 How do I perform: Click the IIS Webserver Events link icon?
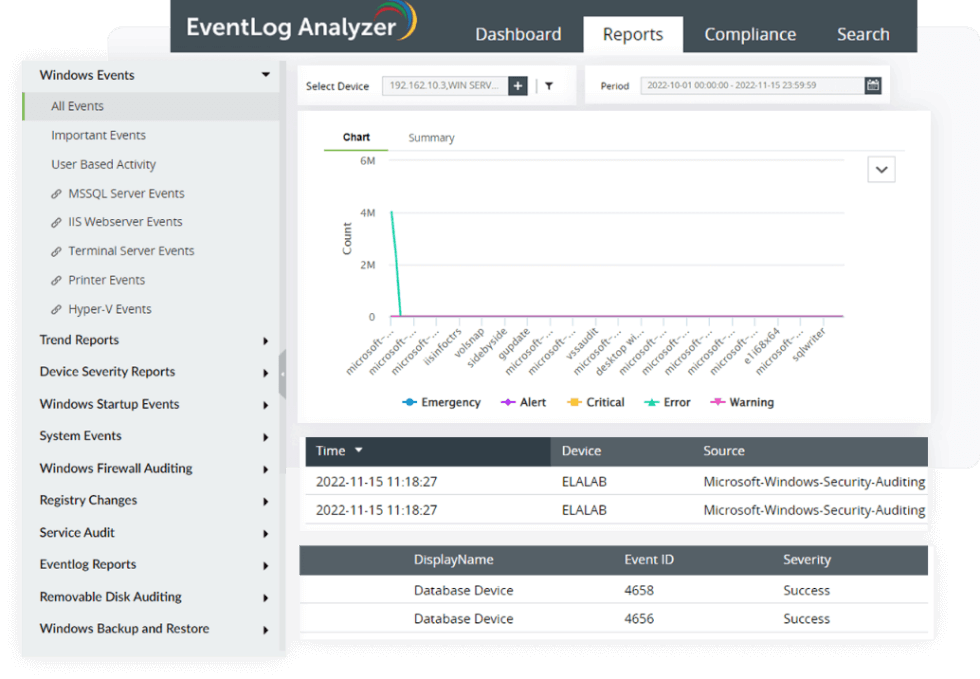[57, 222]
